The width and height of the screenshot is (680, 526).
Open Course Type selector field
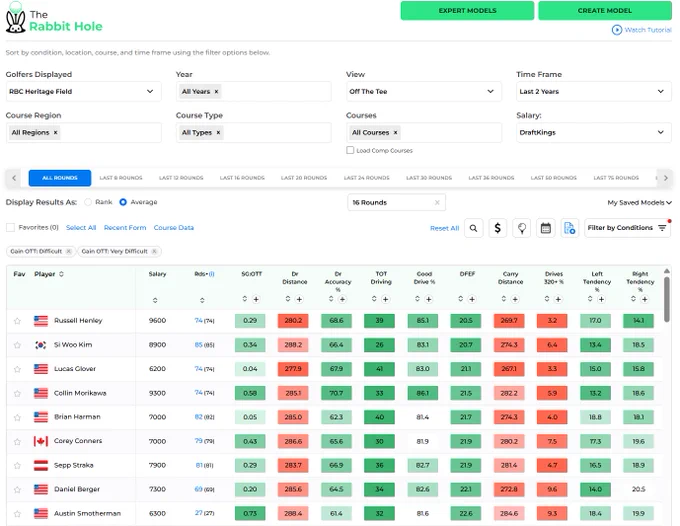click(x=254, y=133)
